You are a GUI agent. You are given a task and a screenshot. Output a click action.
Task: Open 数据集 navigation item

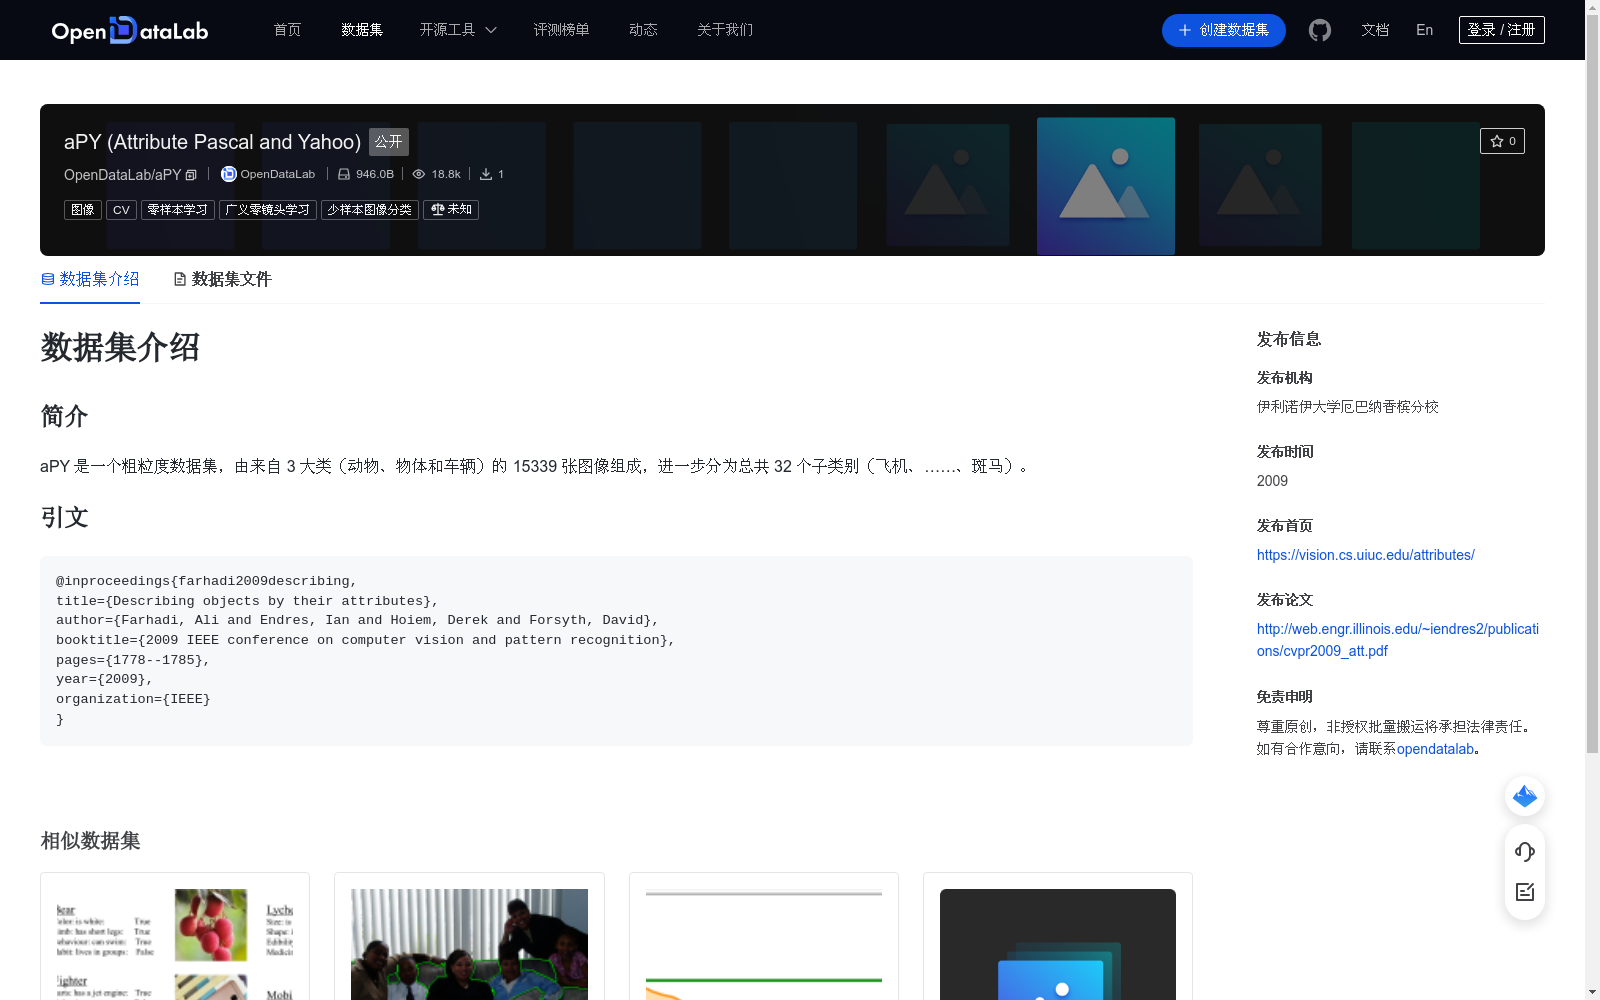[362, 30]
